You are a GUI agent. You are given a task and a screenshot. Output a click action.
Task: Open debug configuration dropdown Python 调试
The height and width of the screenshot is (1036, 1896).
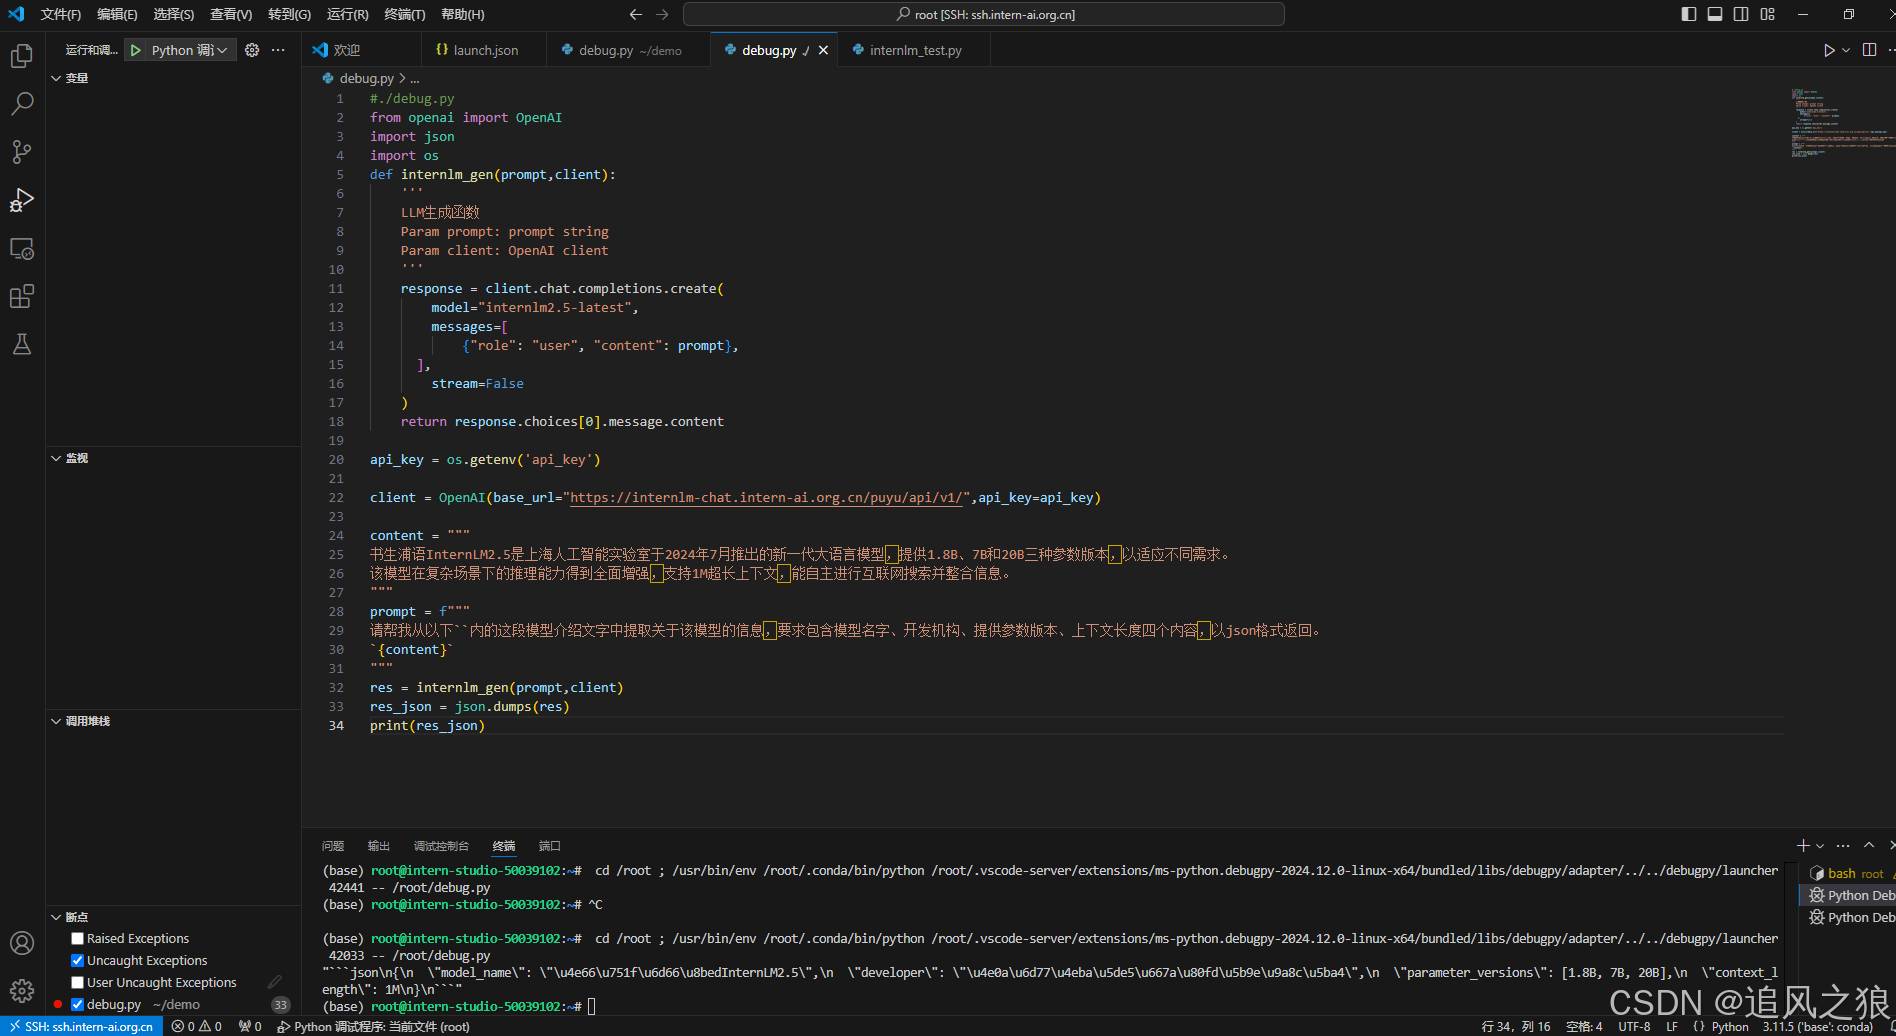(190, 50)
